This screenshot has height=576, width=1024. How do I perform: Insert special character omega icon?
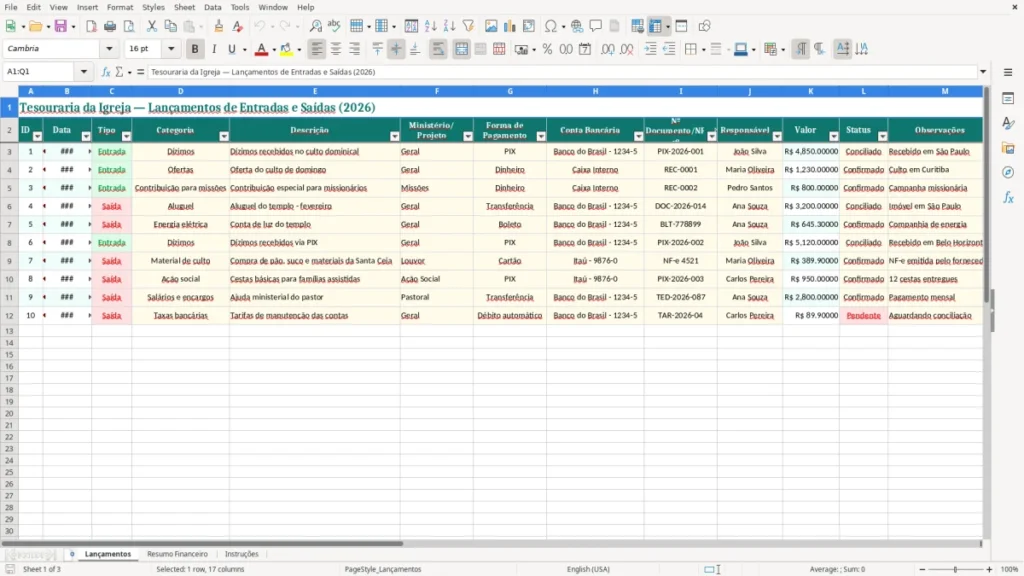point(551,26)
